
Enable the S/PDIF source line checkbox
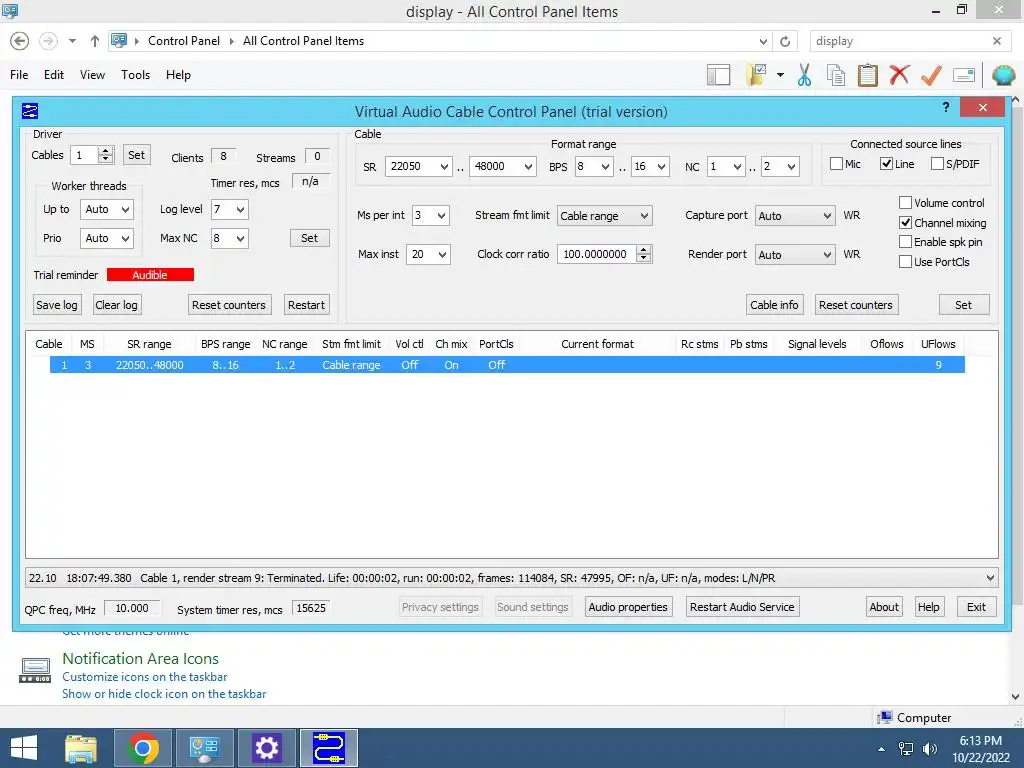click(x=937, y=164)
